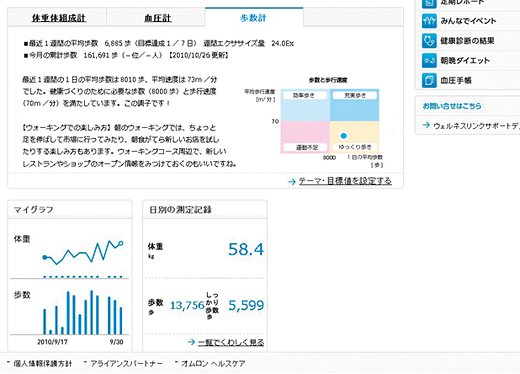Open the 血圧手帳 notebook icon
Image resolution: width=520 pixels, height=374 pixels.
[x=429, y=80]
